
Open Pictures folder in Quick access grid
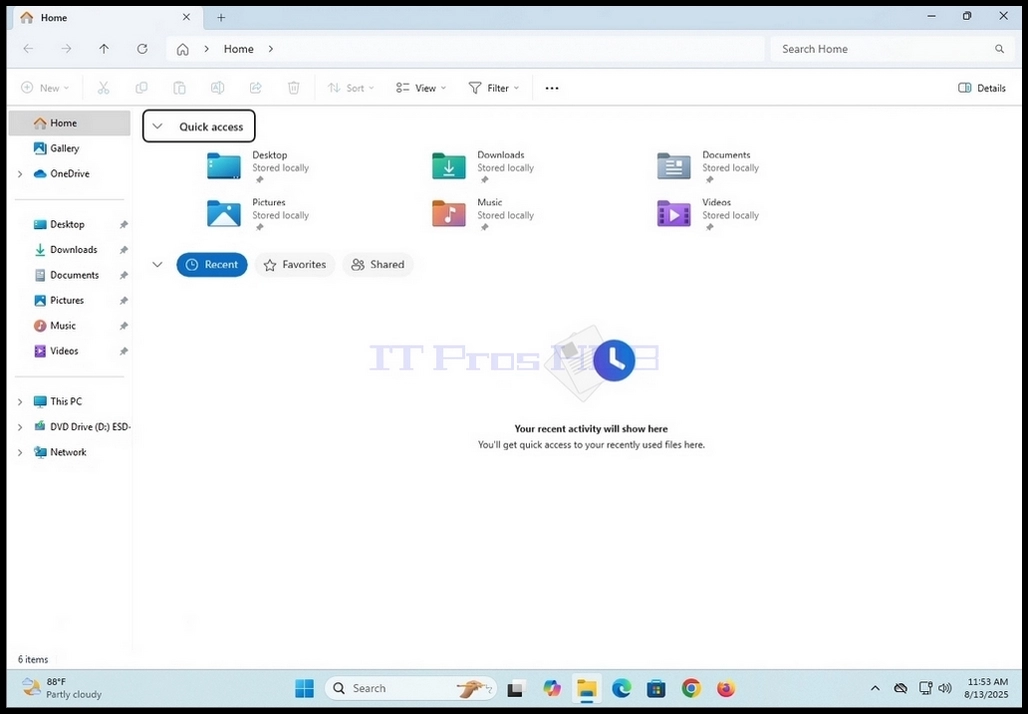click(x=258, y=214)
